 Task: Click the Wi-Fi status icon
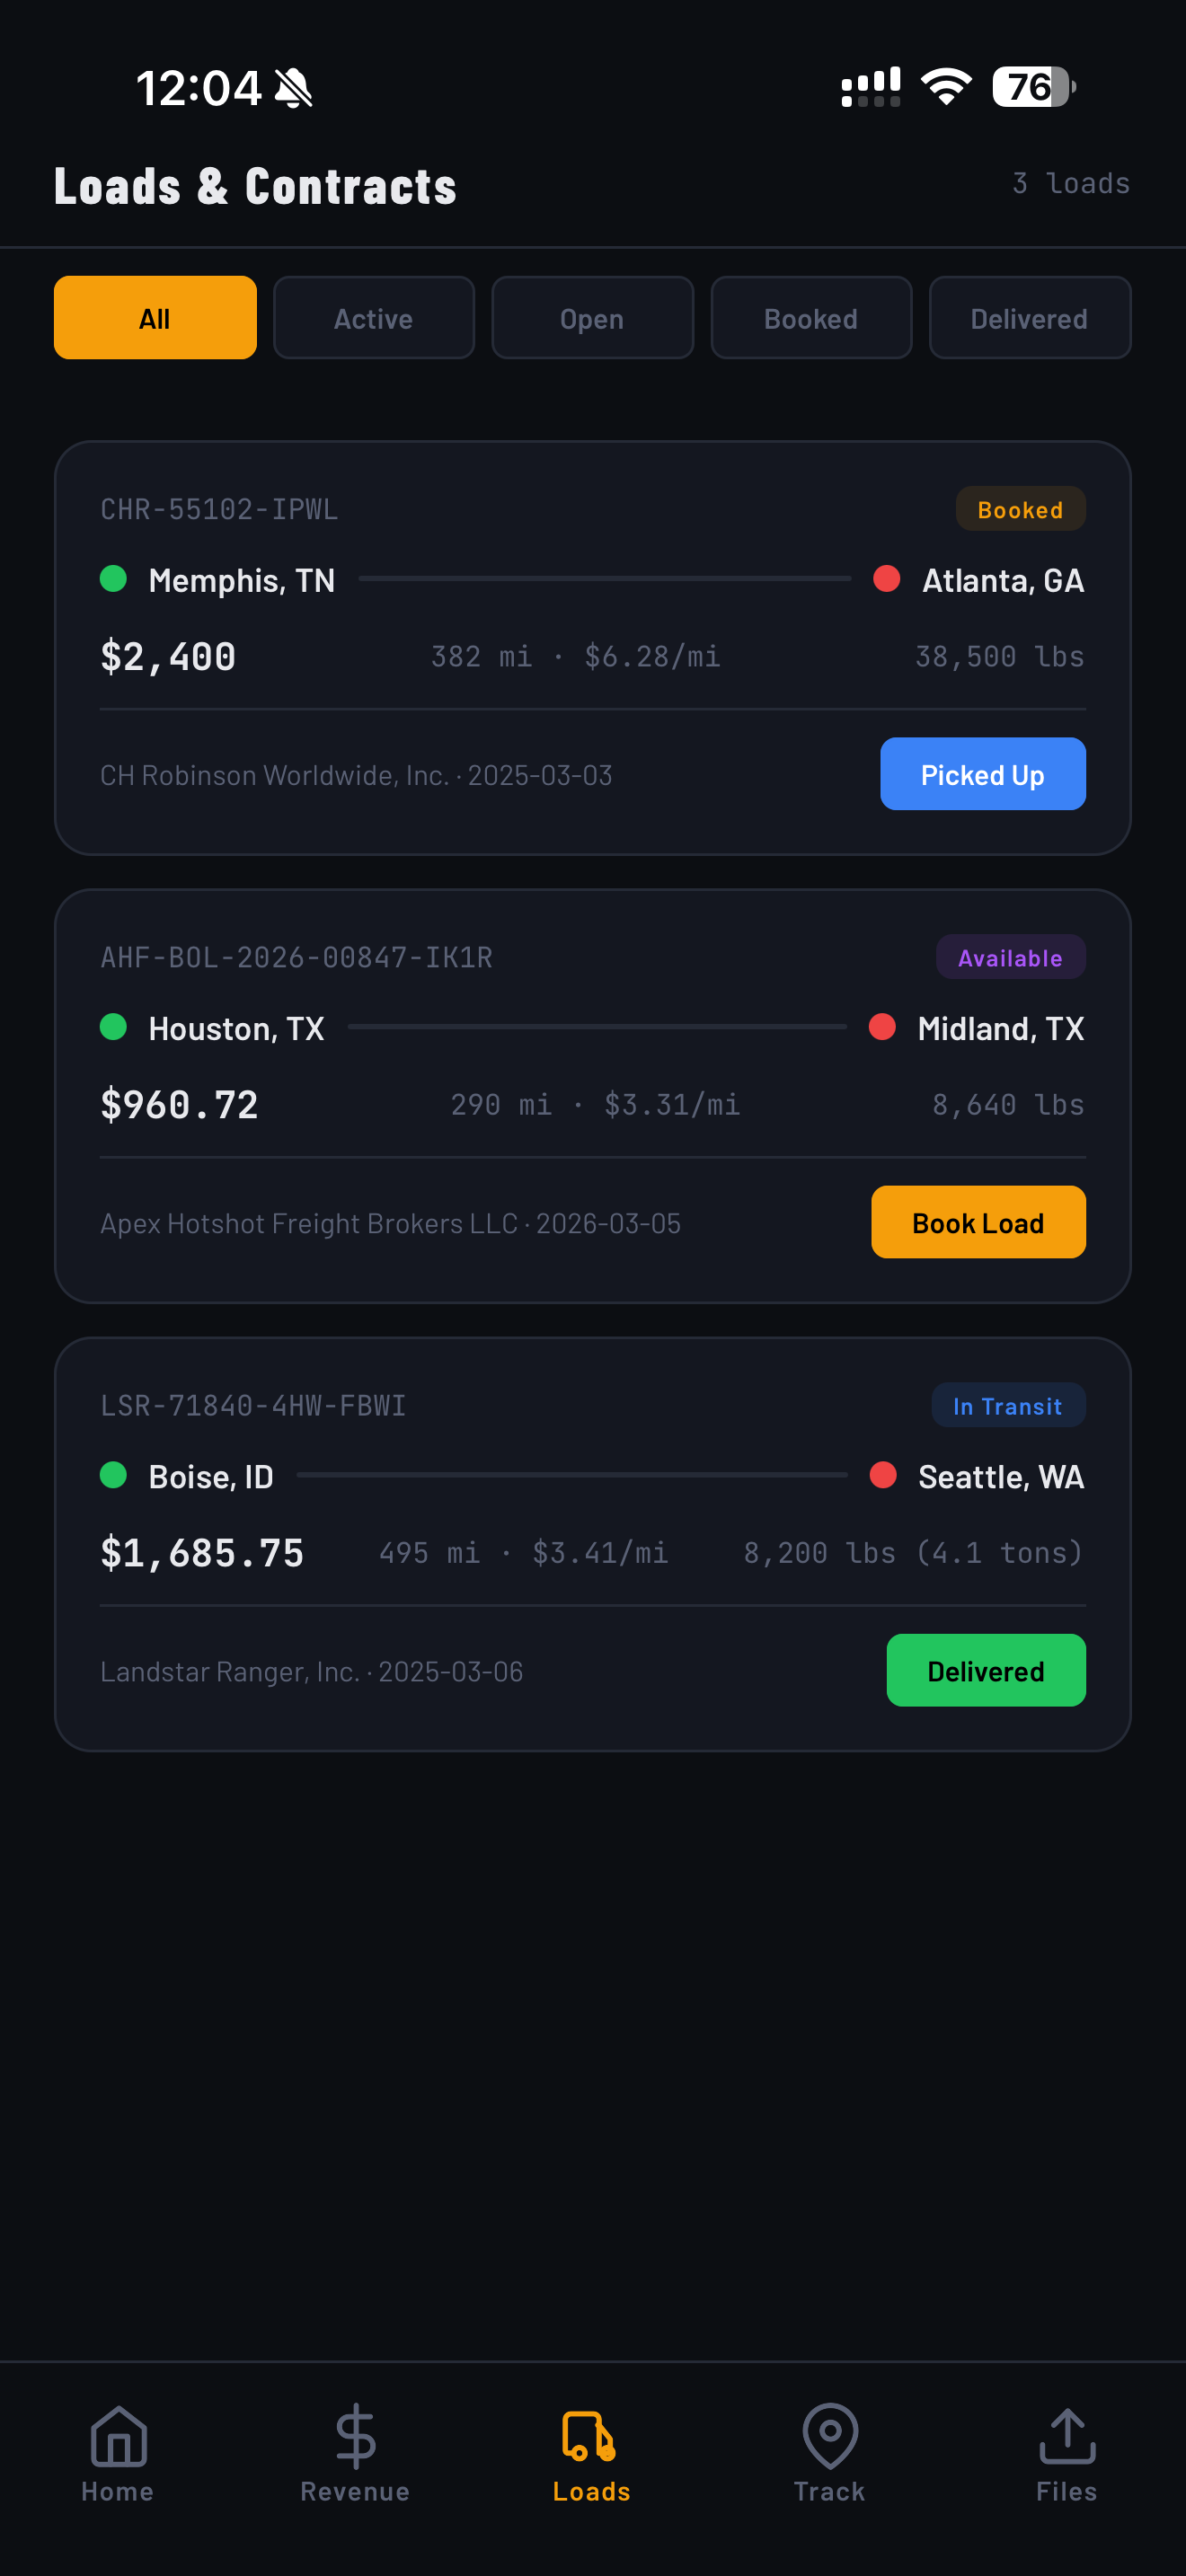pos(944,88)
